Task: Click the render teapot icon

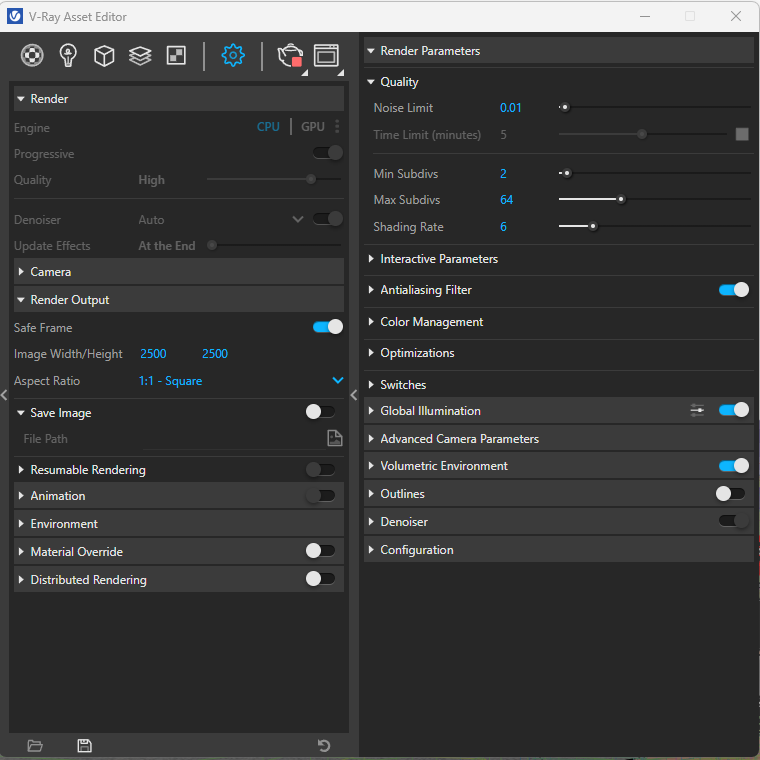Action: point(290,55)
